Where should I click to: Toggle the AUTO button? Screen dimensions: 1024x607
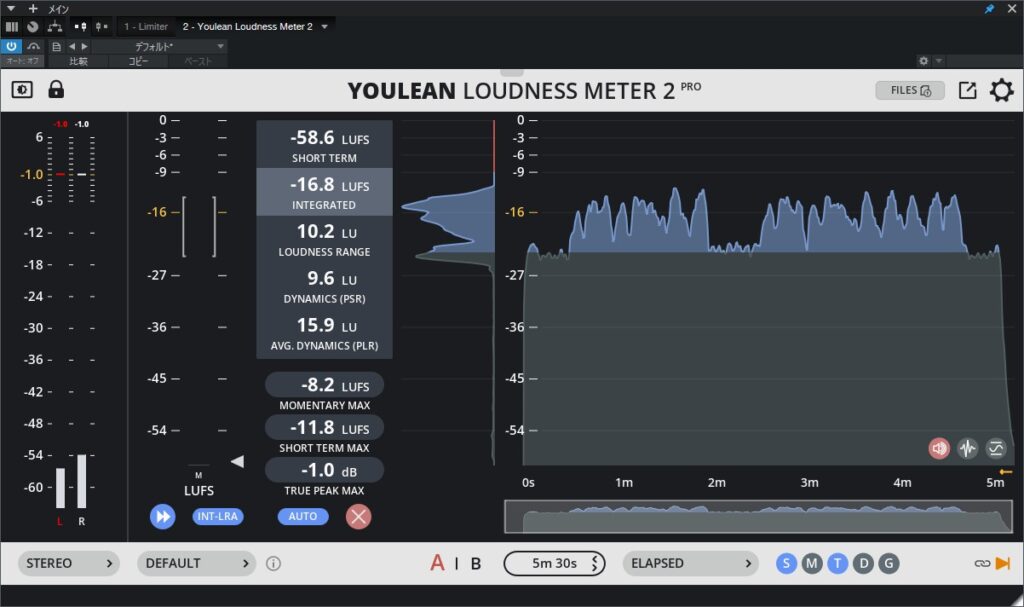tap(303, 516)
